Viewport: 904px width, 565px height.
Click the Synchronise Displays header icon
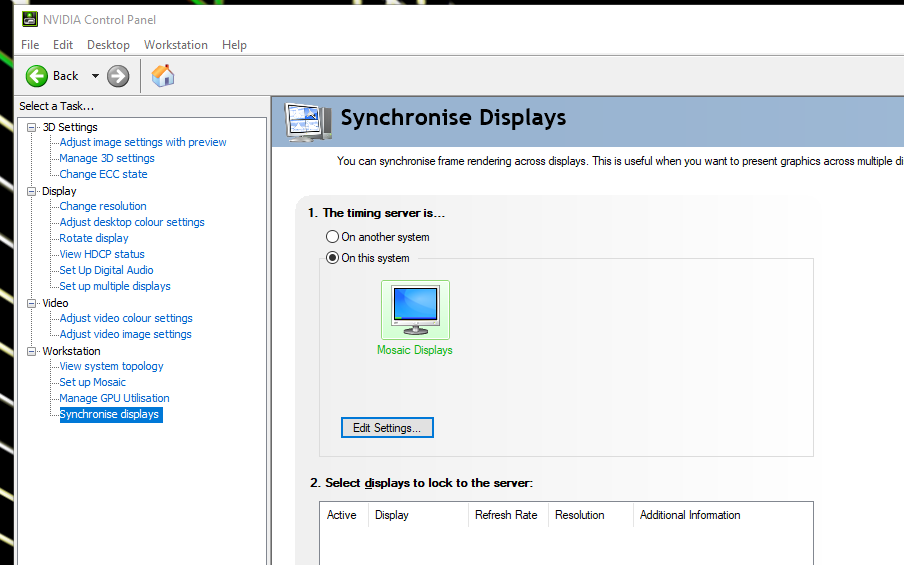coord(308,122)
